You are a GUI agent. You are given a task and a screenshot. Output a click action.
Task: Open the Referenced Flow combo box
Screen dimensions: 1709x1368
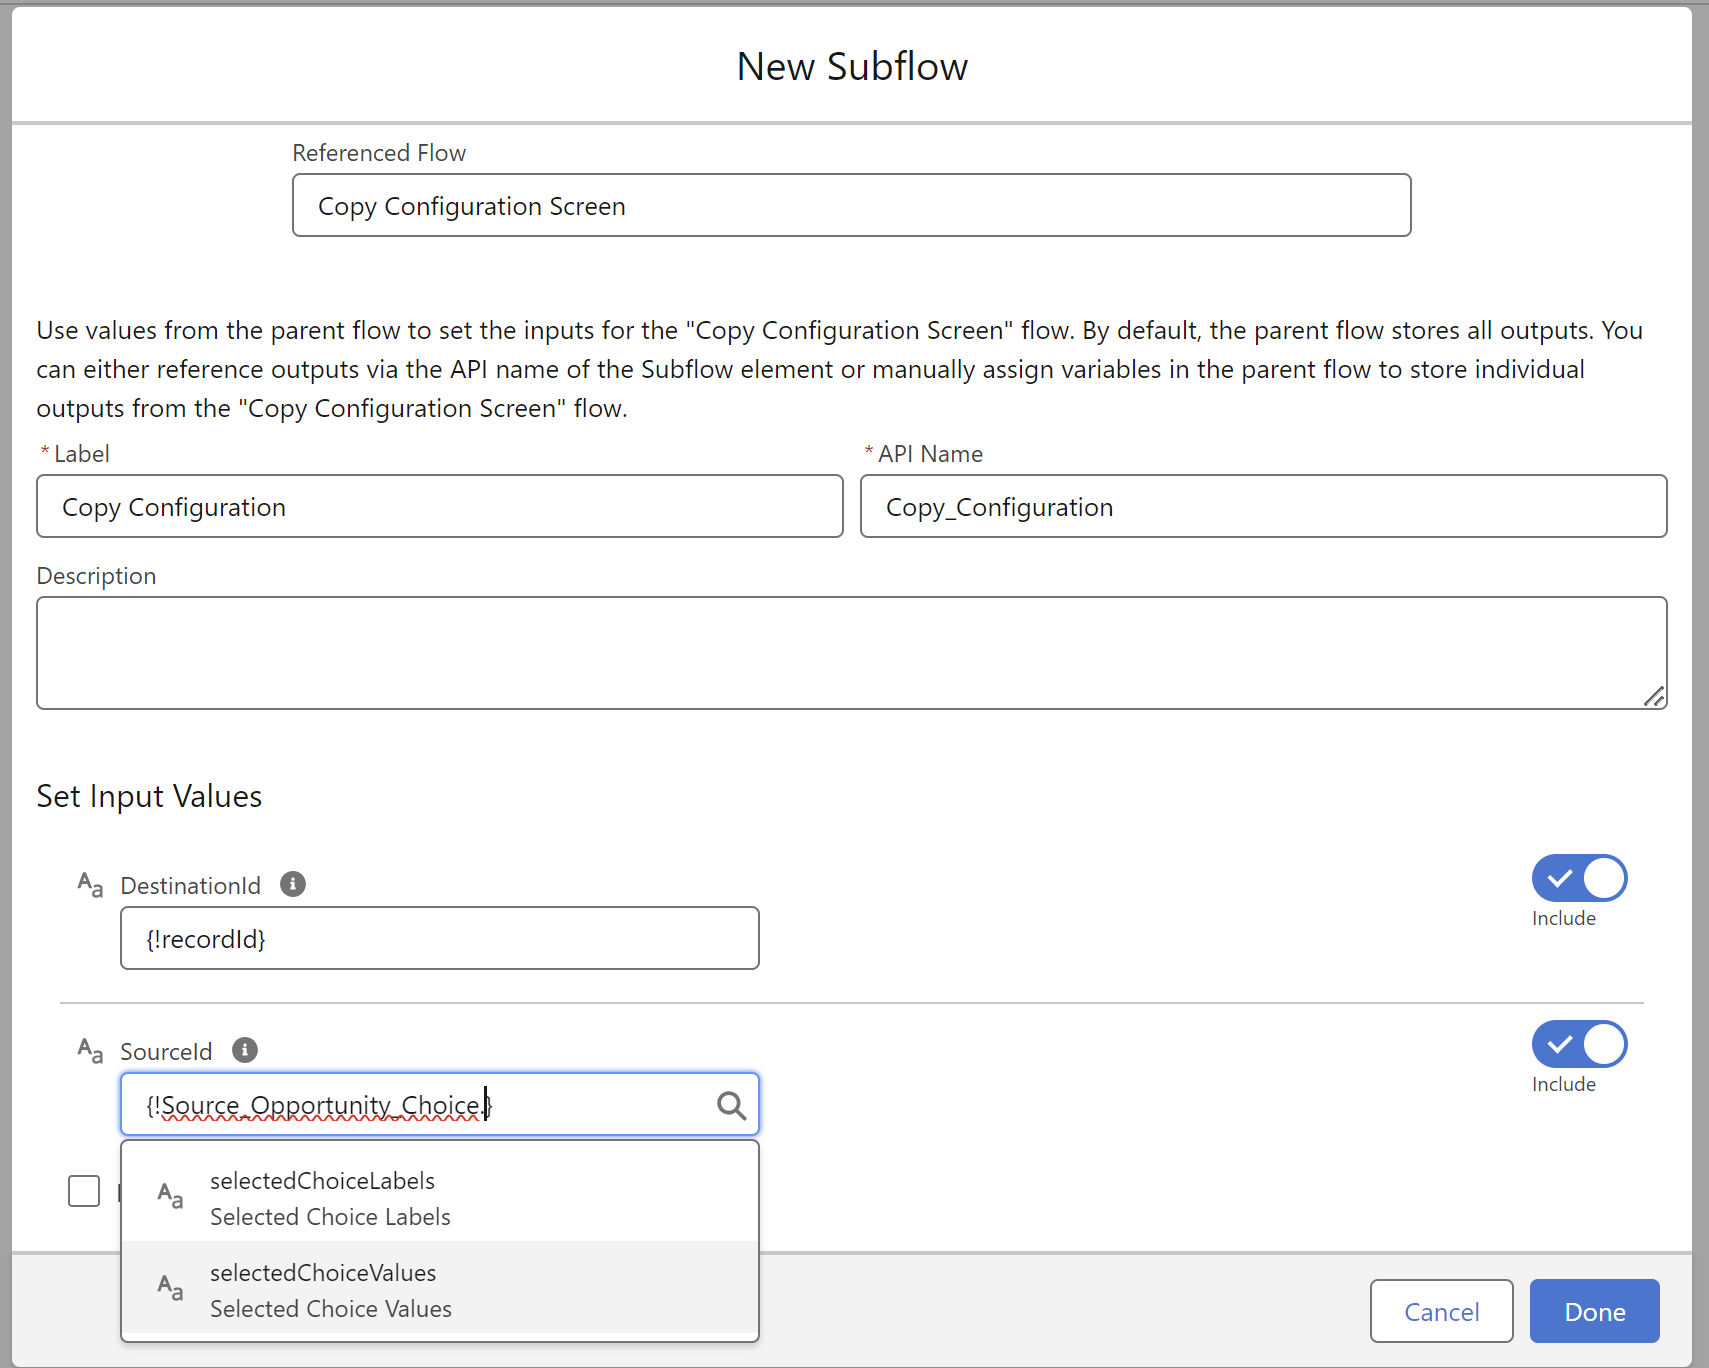point(851,205)
